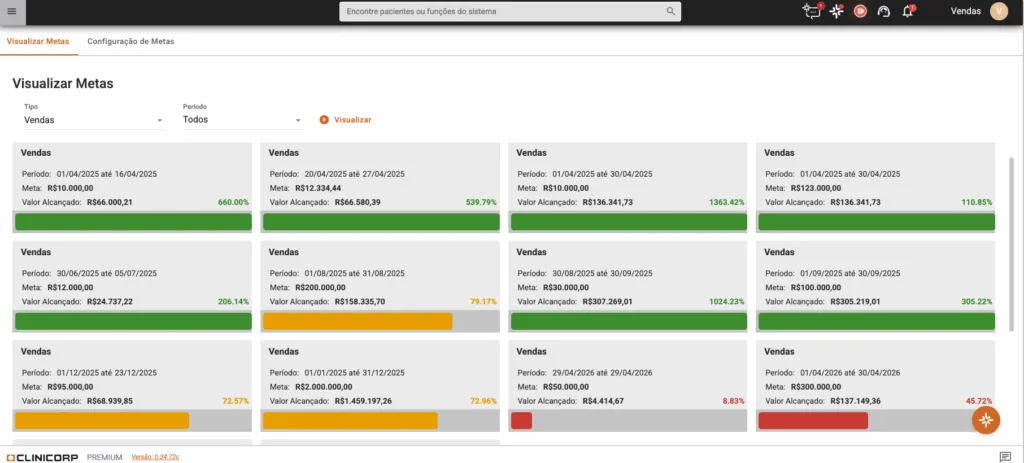Click period 01/12/2025 até 23/12/2025
1024x463 pixels.
click(107, 373)
